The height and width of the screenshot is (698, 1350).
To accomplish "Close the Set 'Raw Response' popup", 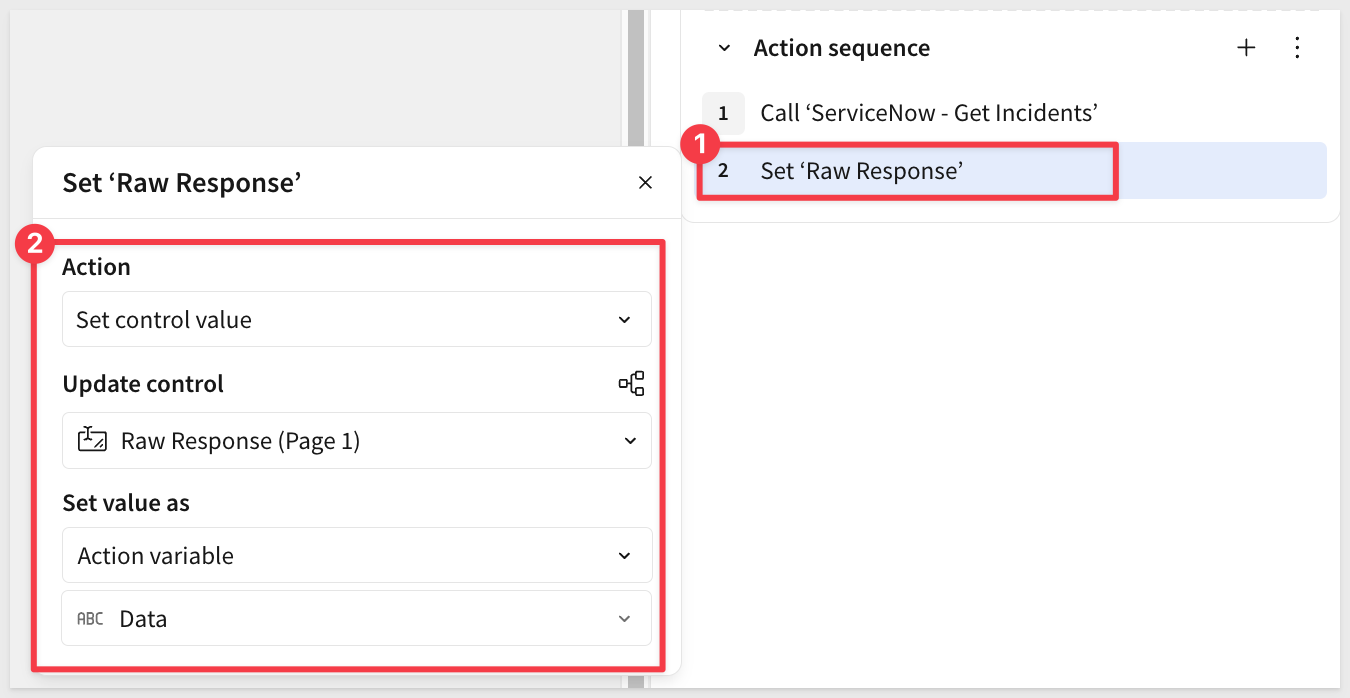I will 645,182.
